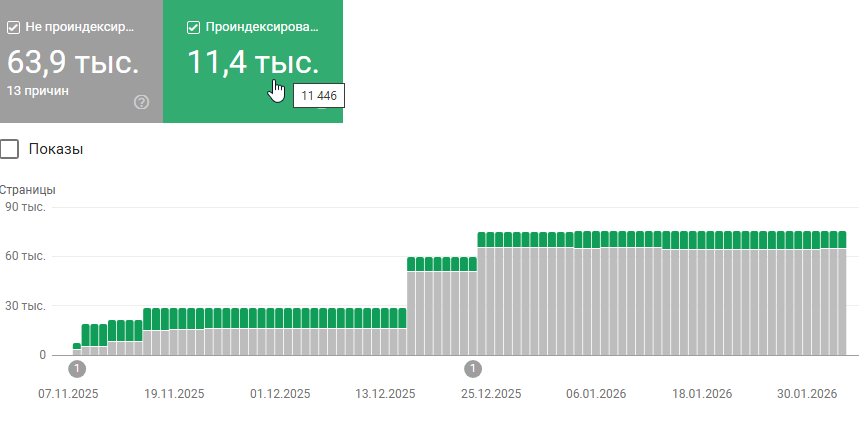Screen dimensions: 868x425
Task: Click the '13.12.2025' date axis label
Action: tap(385, 394)
